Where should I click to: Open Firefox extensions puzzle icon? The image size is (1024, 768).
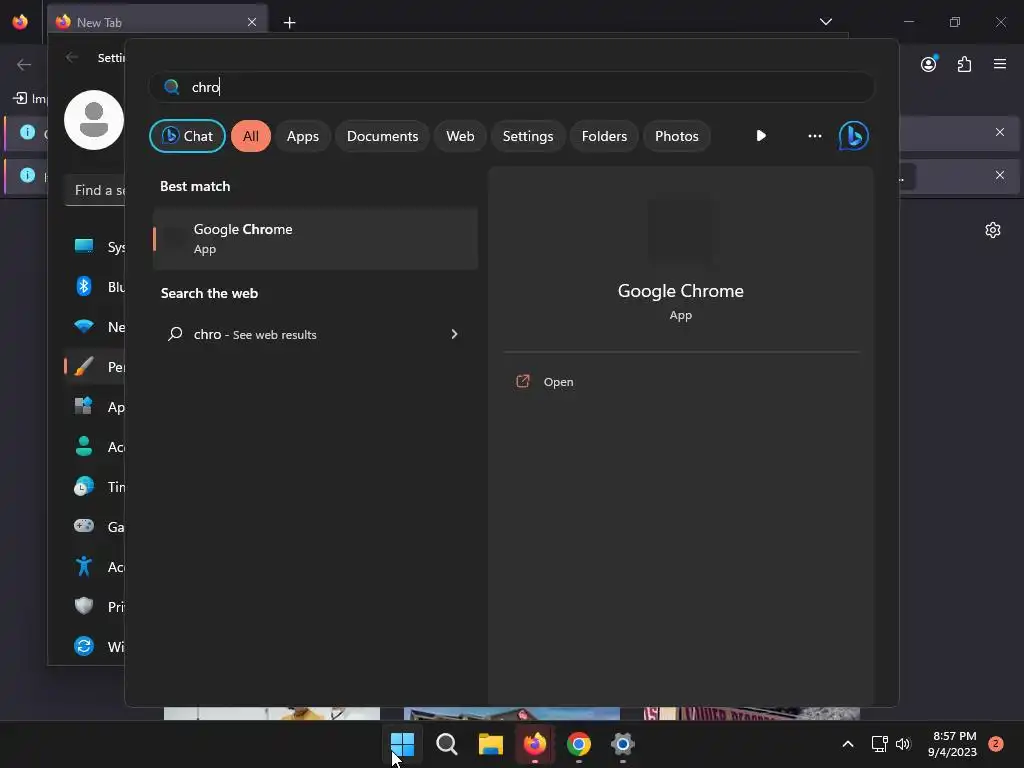964,64
